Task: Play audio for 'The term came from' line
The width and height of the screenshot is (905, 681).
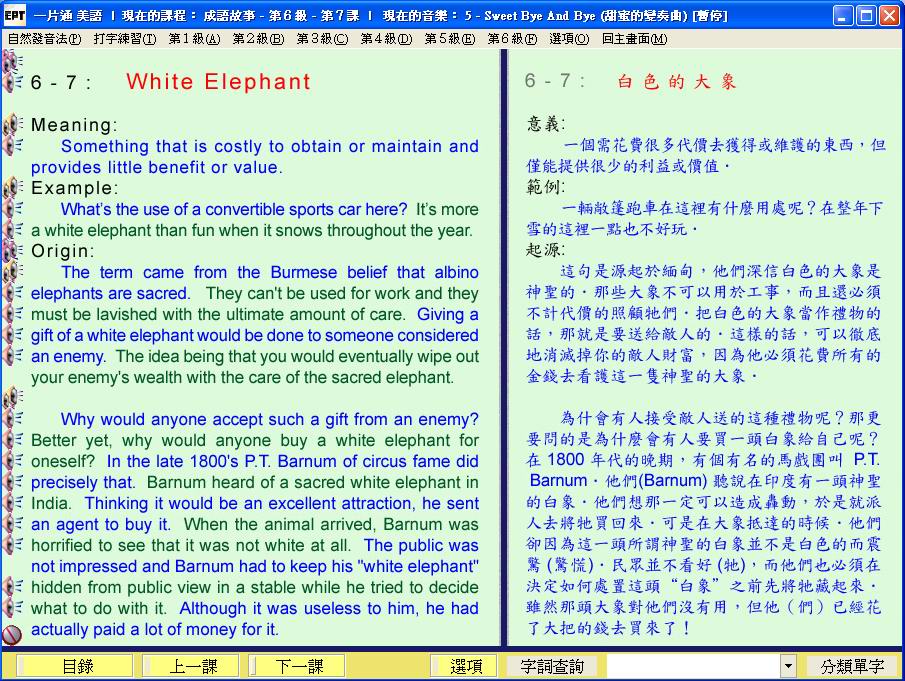Action: coord(13,272)
